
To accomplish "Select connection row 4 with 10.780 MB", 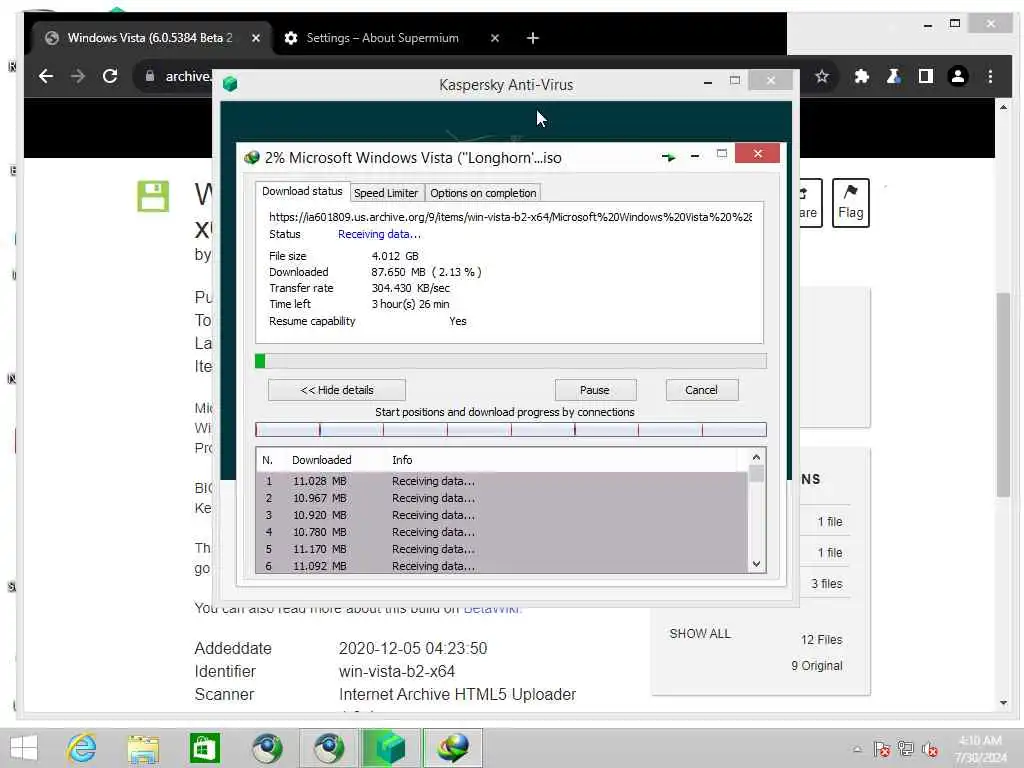I will tap(501, 532).
